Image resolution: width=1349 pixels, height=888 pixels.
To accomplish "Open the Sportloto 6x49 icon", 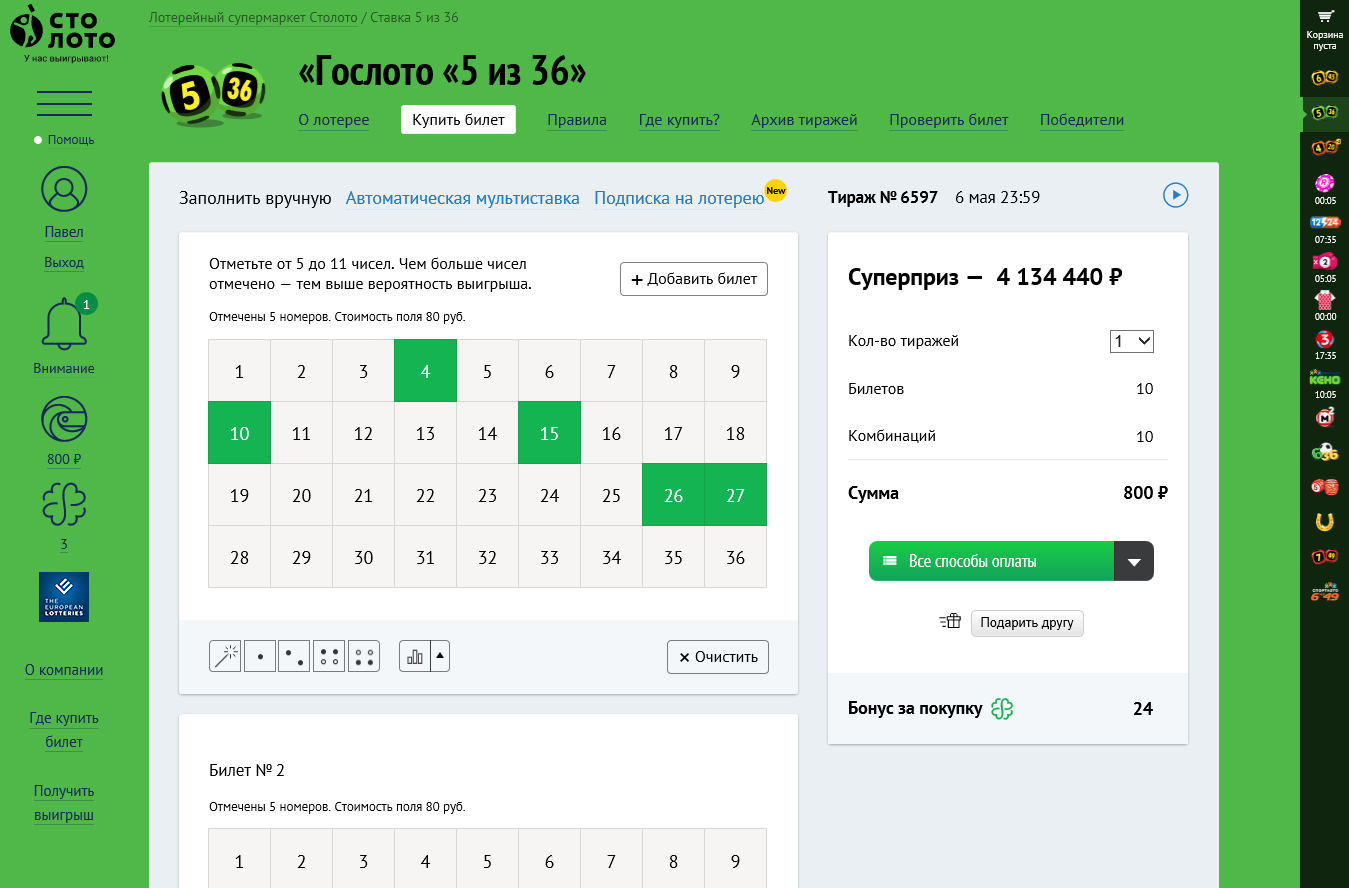I will click(x=1324, y=591).
